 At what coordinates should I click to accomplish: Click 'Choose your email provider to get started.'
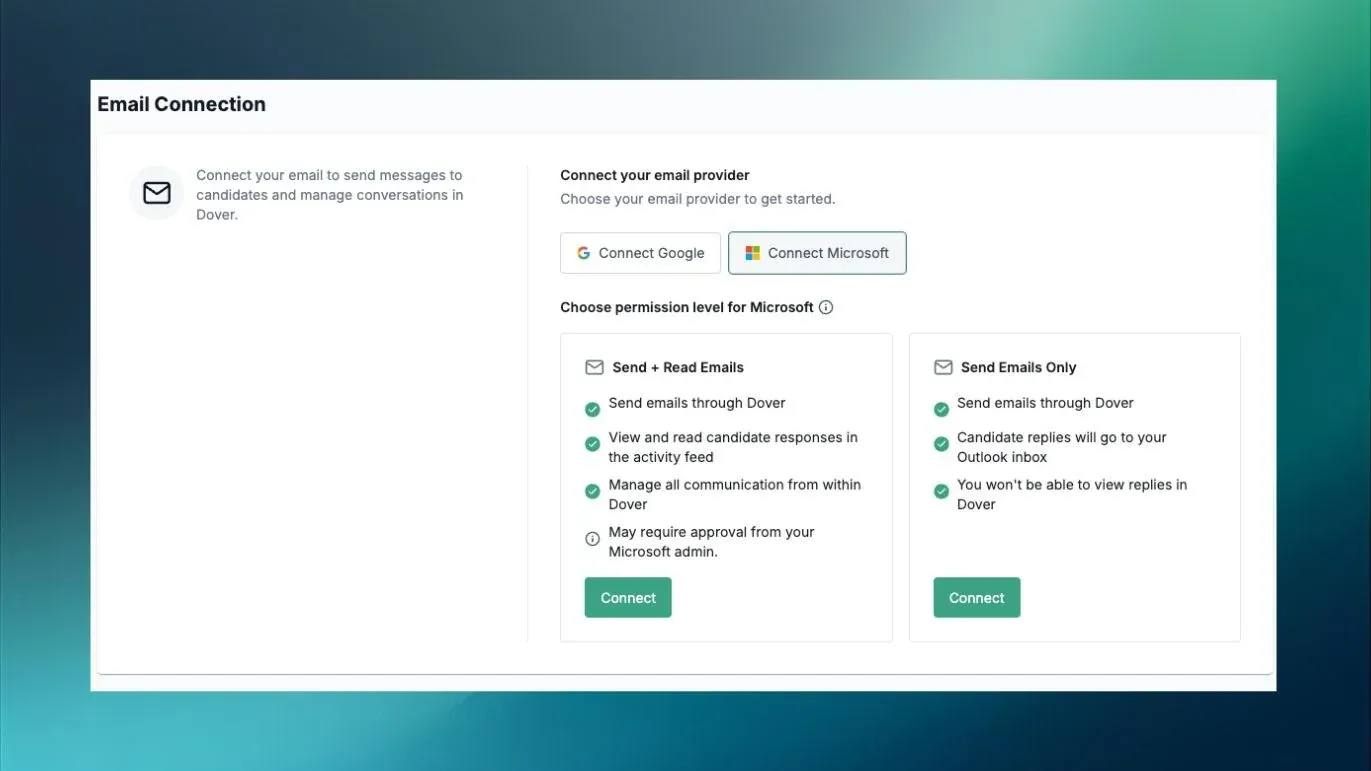(x=698, y=199)
